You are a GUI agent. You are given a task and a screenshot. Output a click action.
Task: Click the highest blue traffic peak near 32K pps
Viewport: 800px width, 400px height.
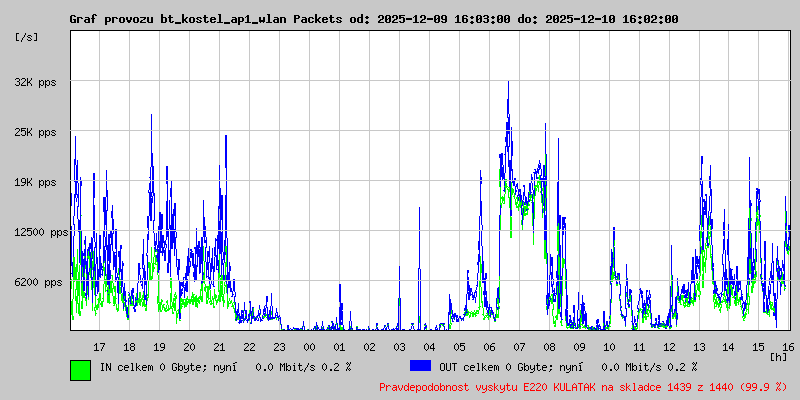pos(508,83)
